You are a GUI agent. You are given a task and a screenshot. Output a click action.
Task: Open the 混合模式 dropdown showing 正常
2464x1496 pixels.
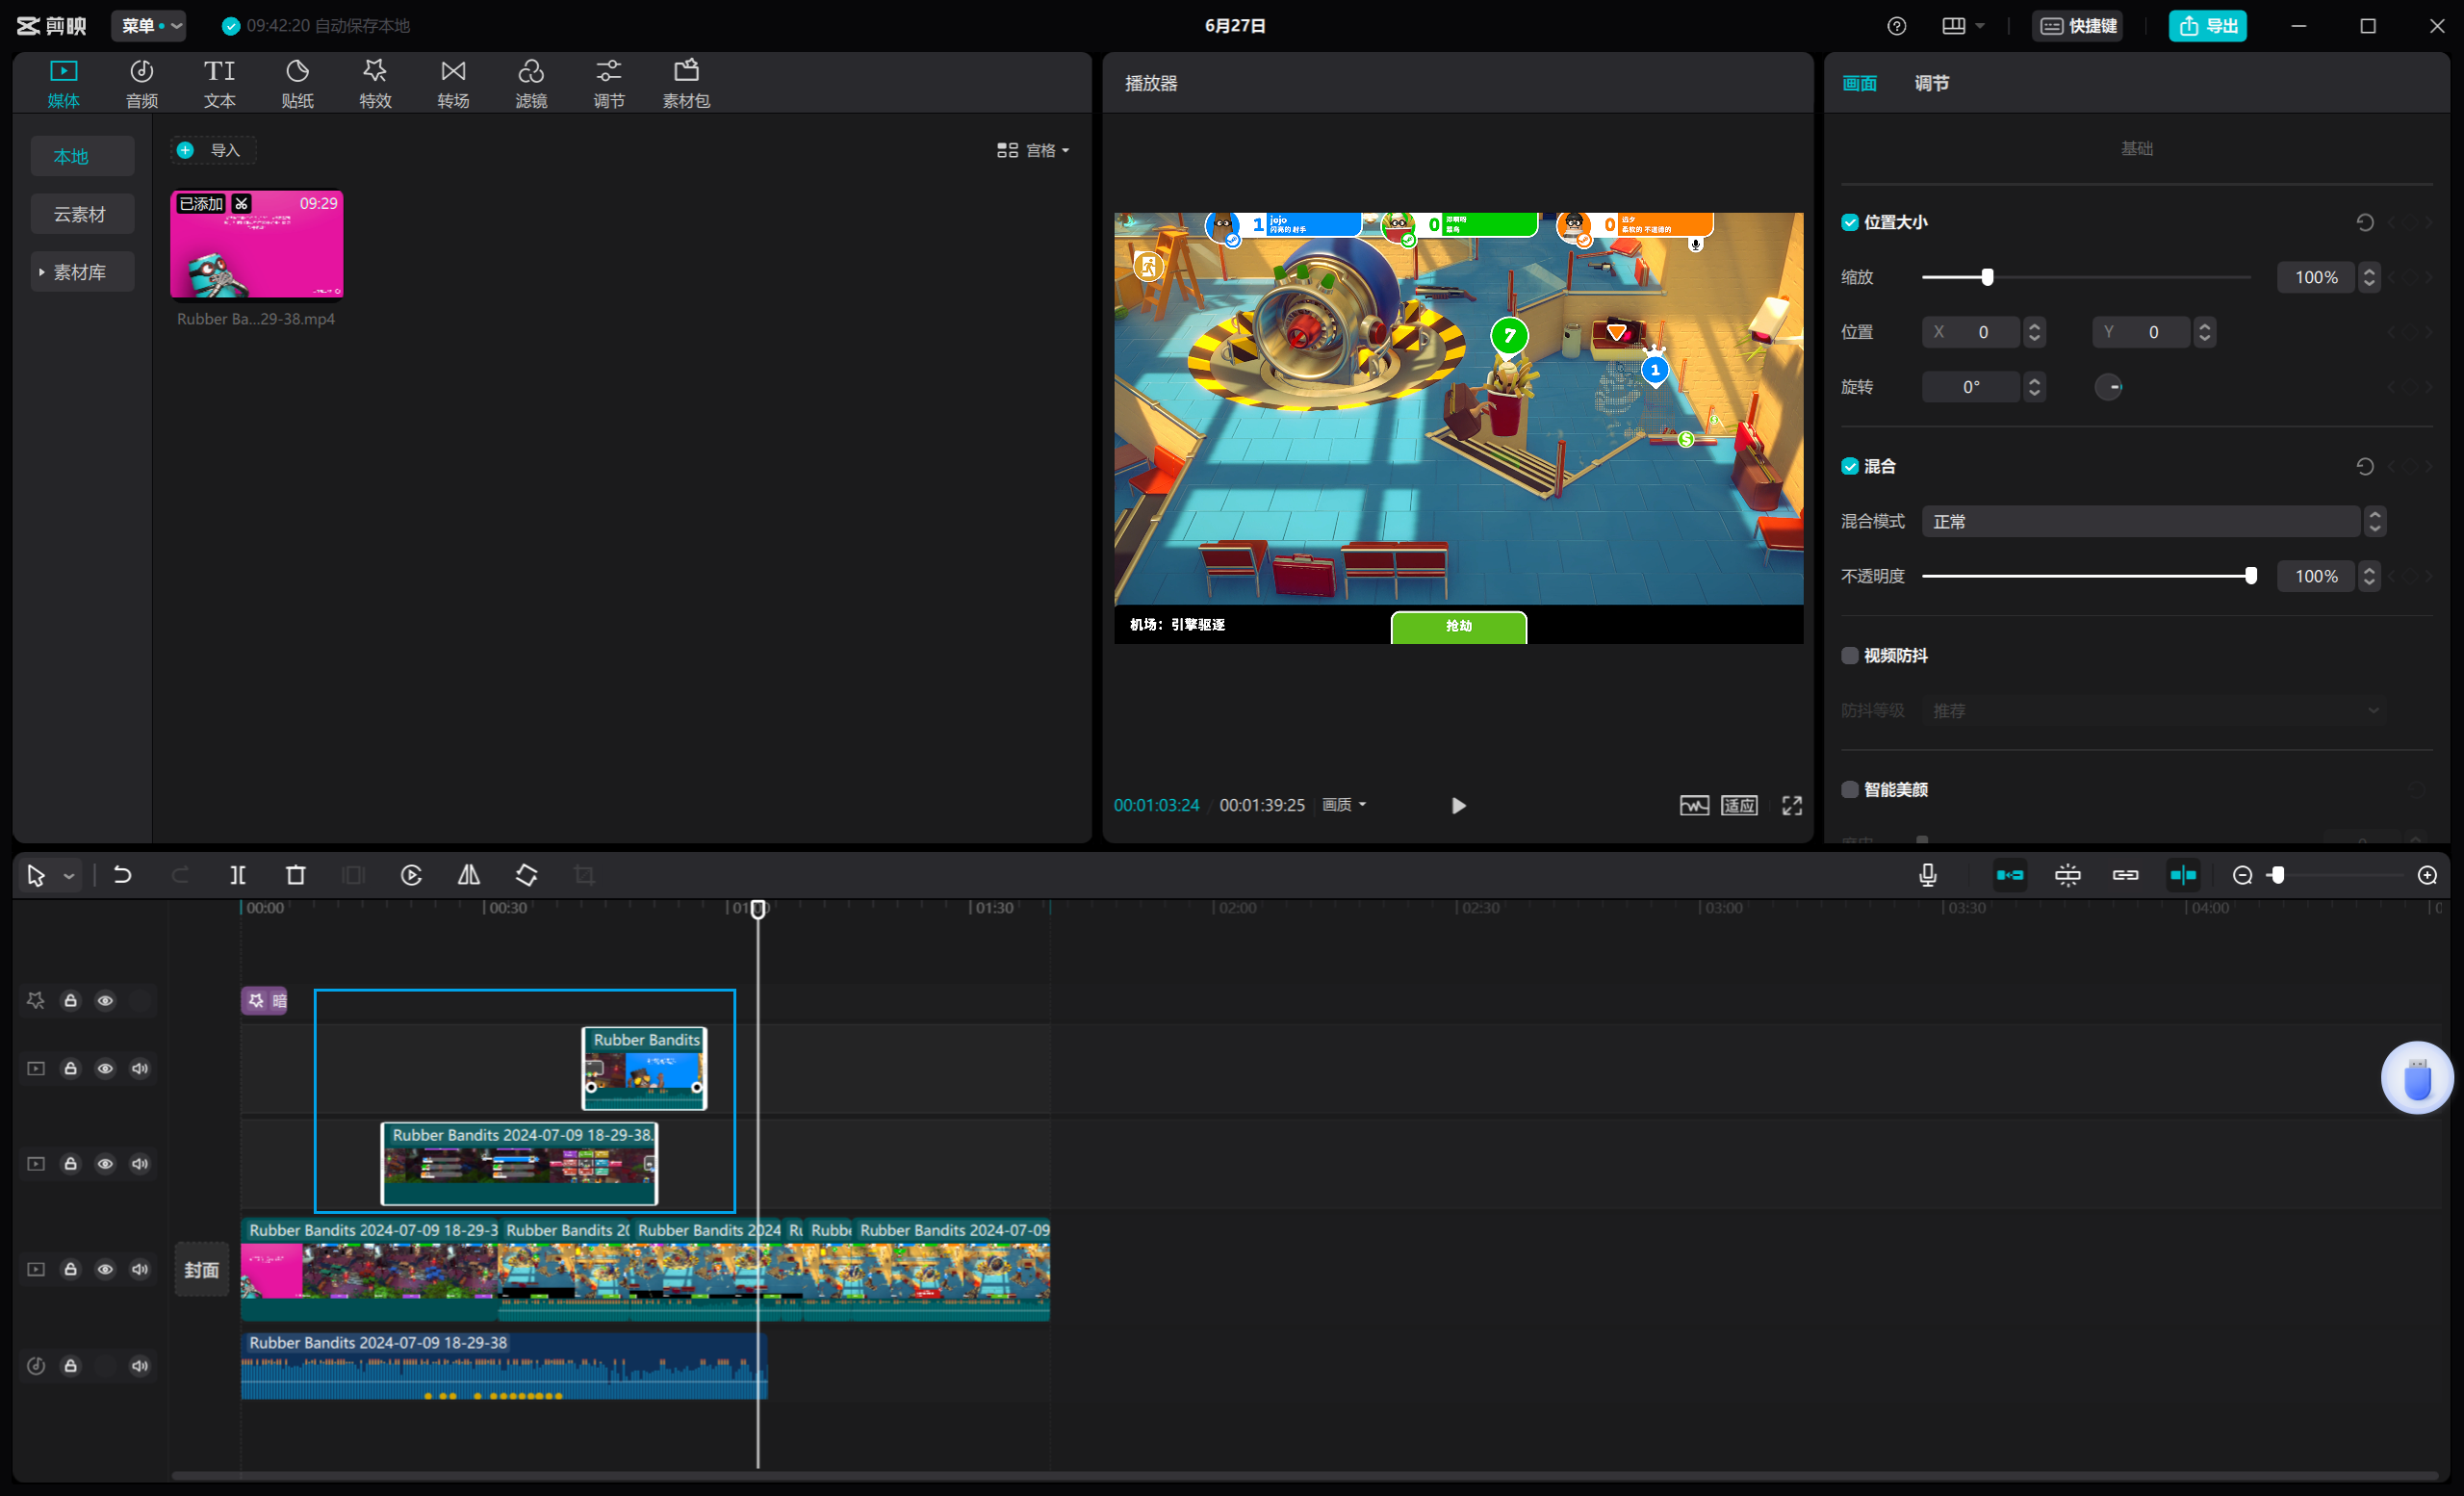point(2153,521)
